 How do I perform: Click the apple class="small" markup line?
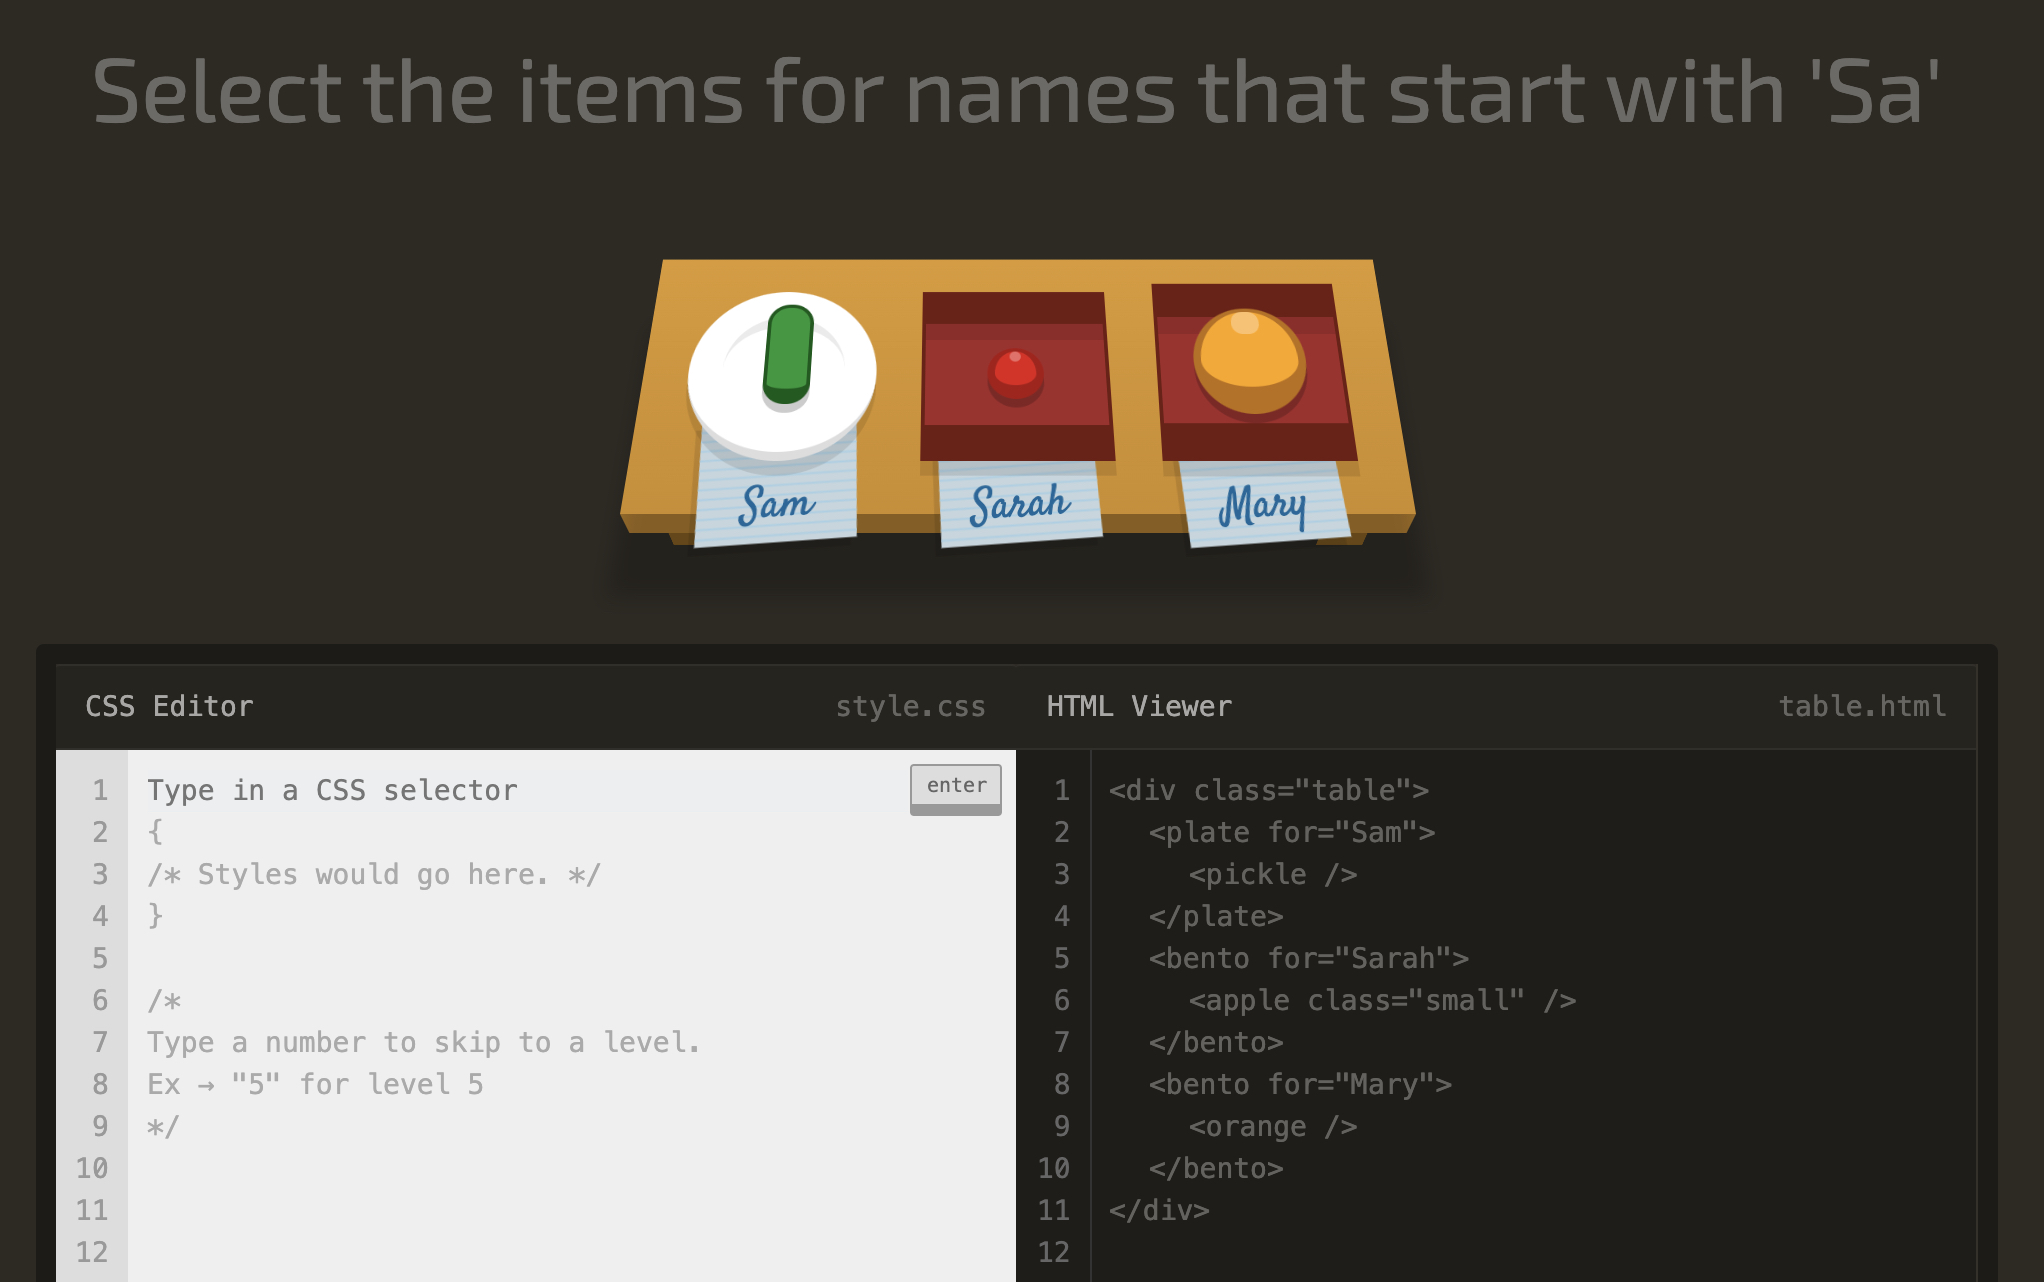[x=1381, y=1000]
